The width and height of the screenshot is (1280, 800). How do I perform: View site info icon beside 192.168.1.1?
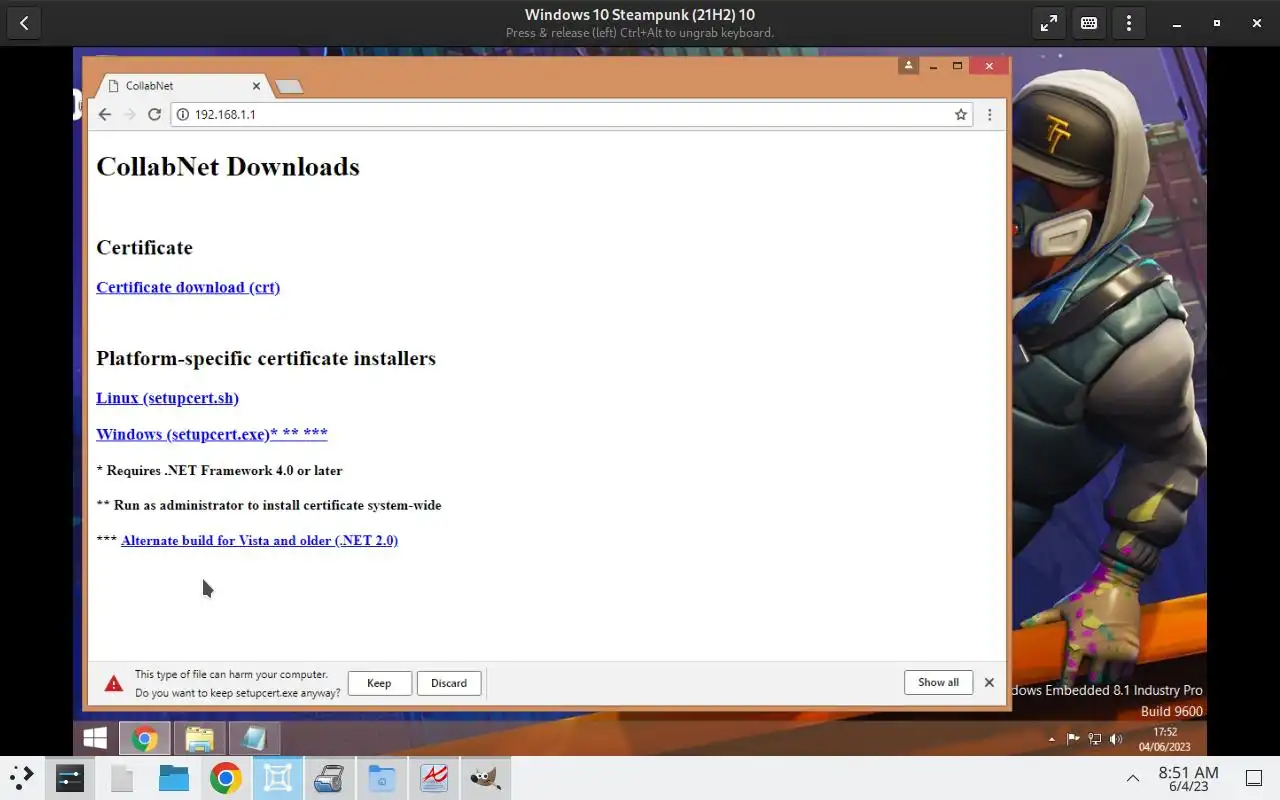tap(182, 115)
